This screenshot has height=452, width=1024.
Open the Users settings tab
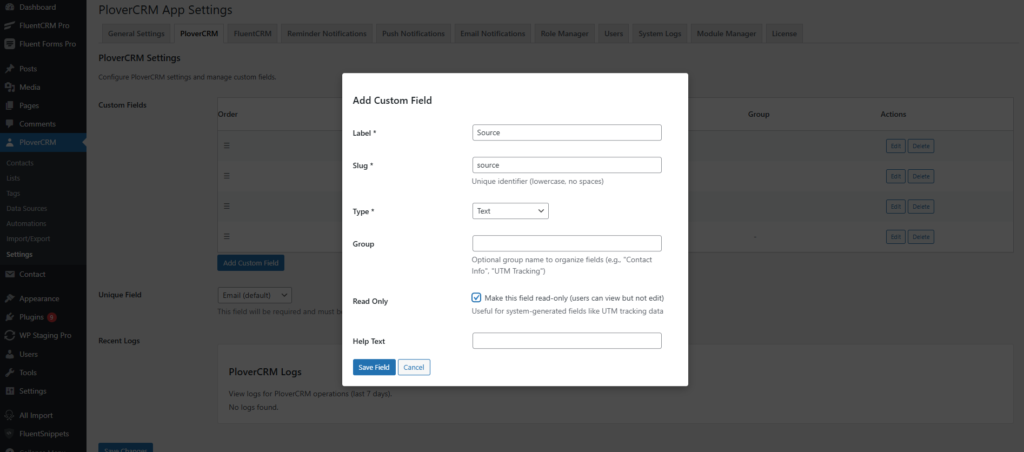point(613,33)
